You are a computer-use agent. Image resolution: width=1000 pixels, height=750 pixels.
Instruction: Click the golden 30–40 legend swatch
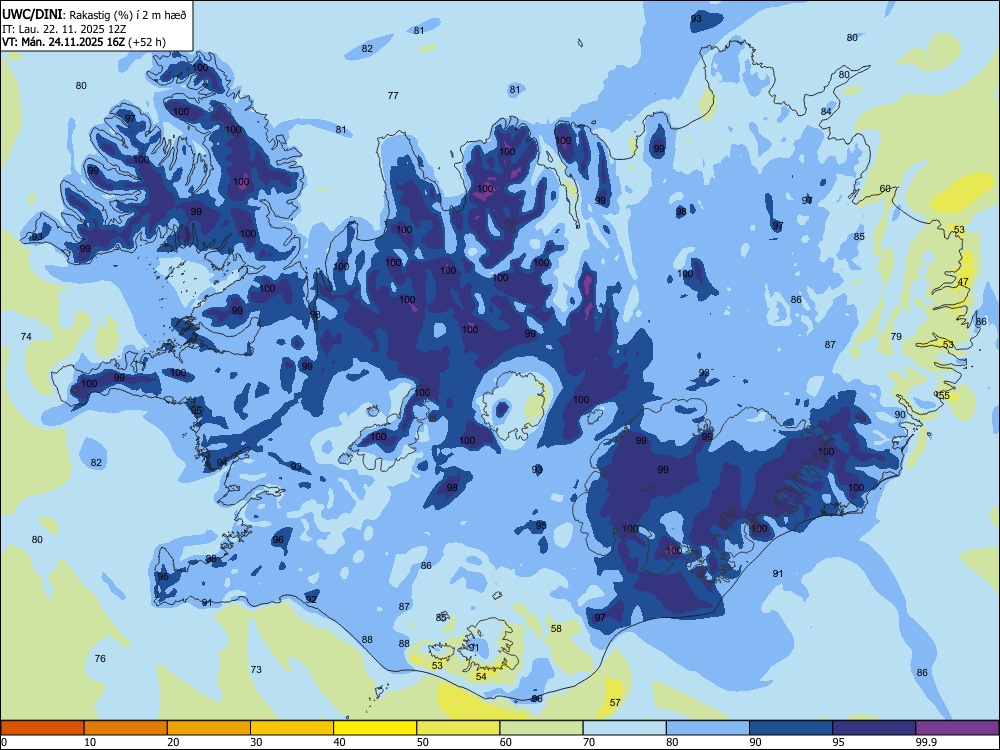point(292,728)
